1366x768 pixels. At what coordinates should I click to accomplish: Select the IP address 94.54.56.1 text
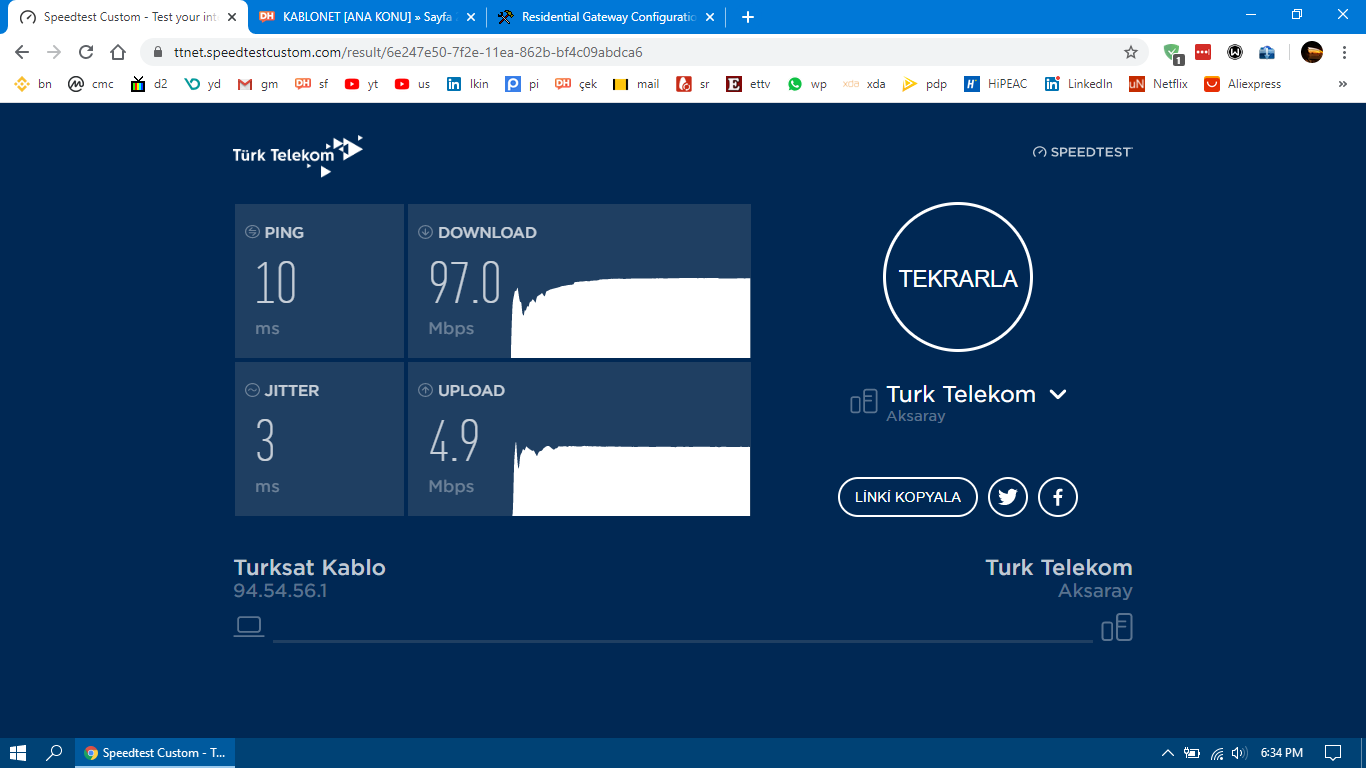pyautogui.click(x=280, y=591)
